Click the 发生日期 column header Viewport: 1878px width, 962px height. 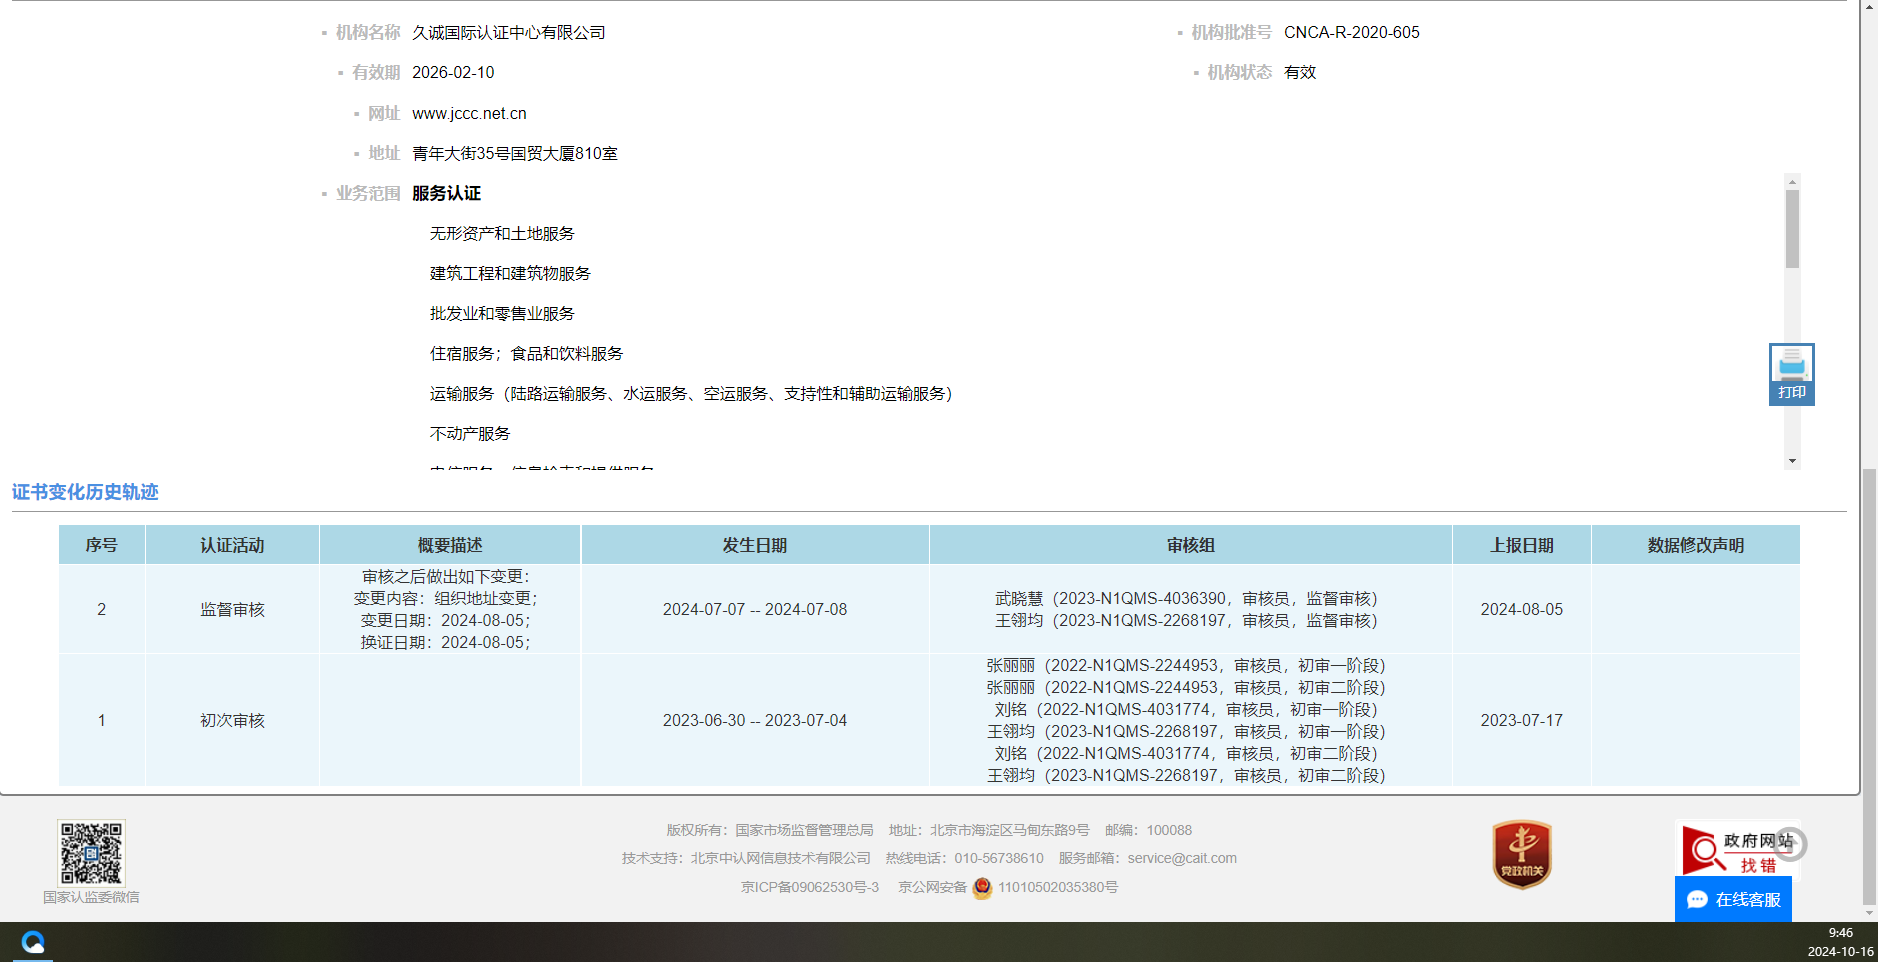pos(755,545)
